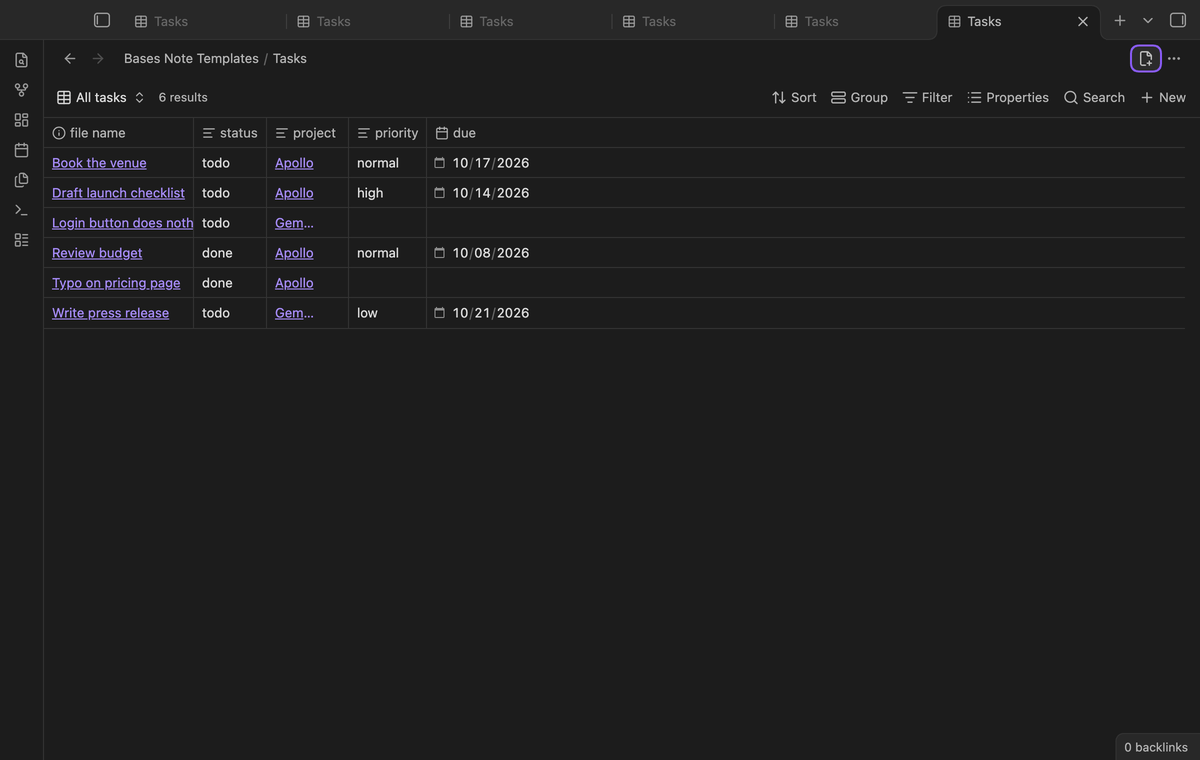
Task: Click the file name column header
Action: point(118,133)
